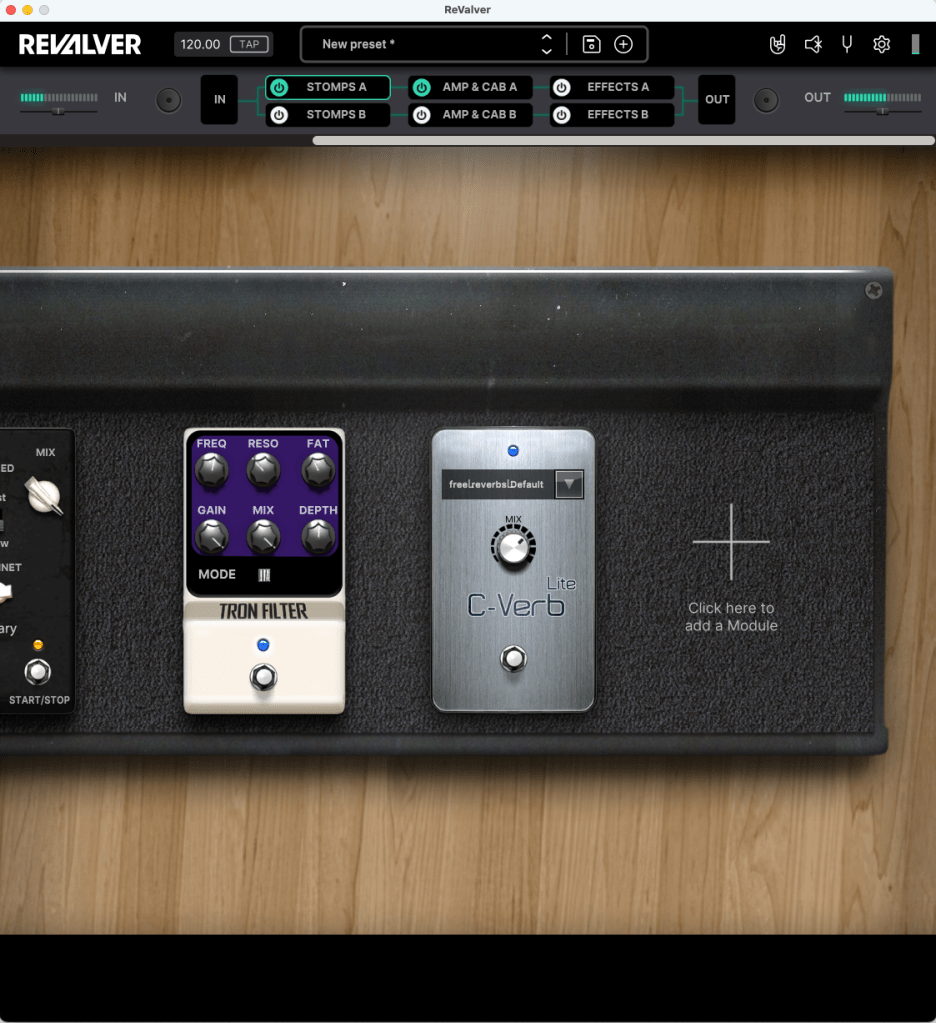This screenshot has height=1023, width=936.
Task: Select the Stomps B section
Action: [x=336, y=115]
